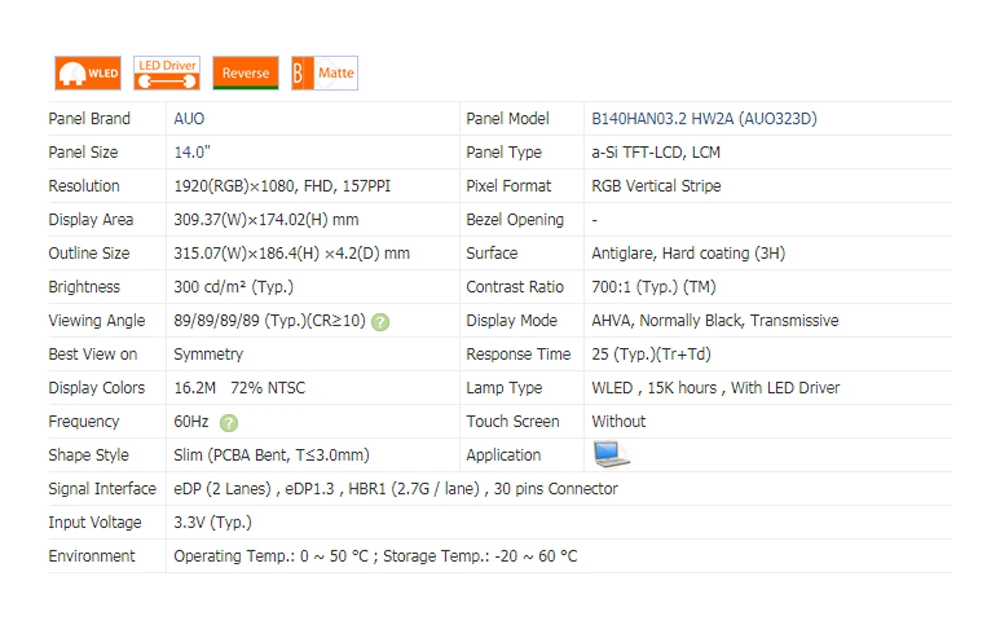This screenshot has width=1000, height=625.
Task: Select 300 cd/m² (Typ.) brightness value
Action: (x=233, y=287)
